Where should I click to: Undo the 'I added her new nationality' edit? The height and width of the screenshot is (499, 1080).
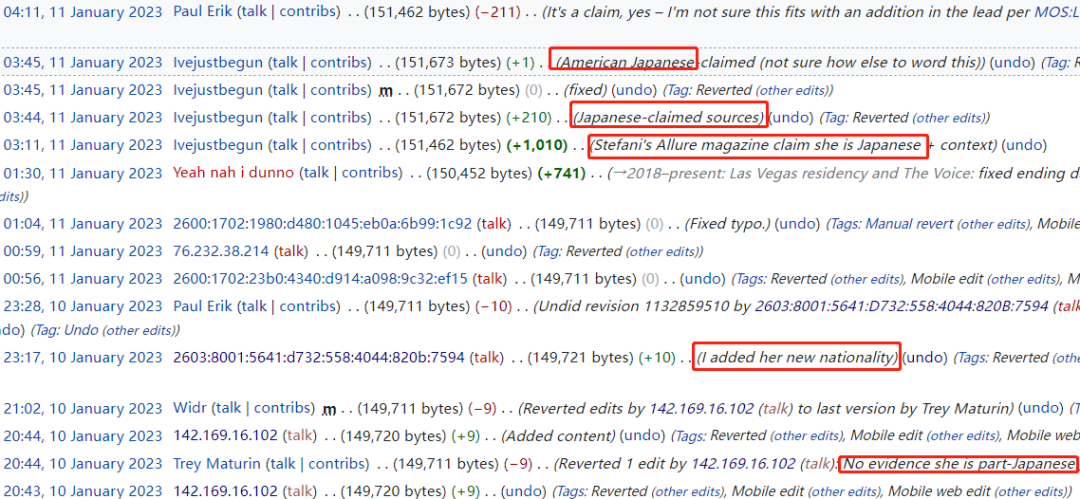pos(925,357)
